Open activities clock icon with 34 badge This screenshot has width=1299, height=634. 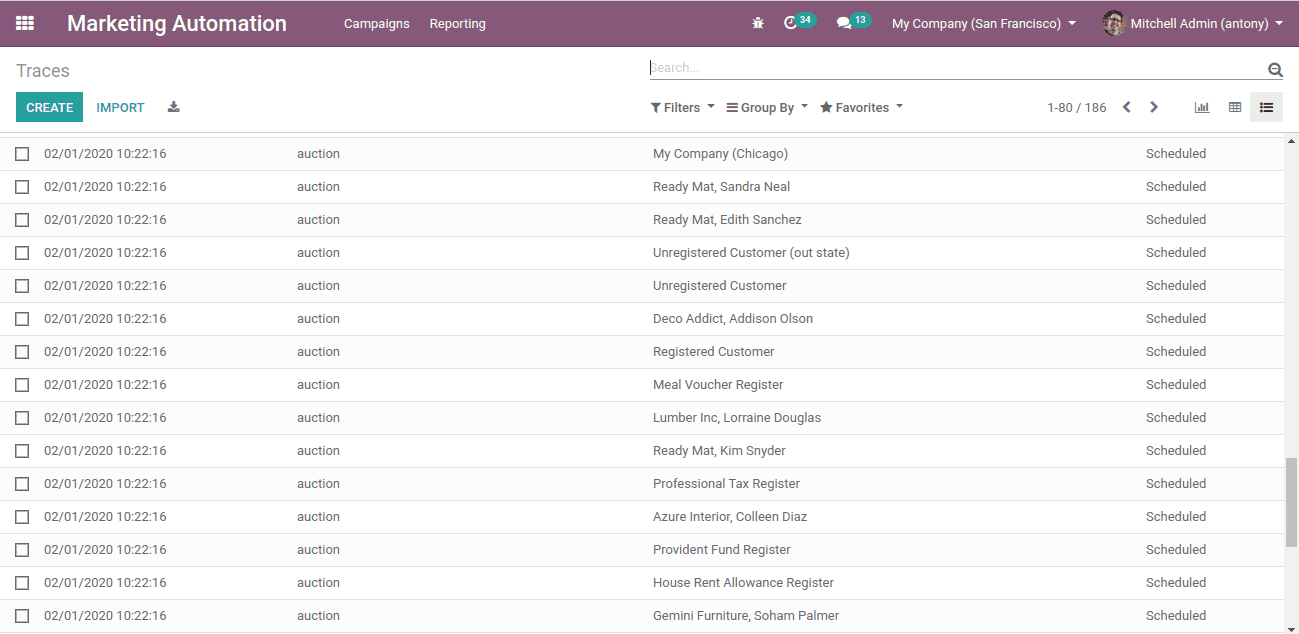[x=791, y=23]
